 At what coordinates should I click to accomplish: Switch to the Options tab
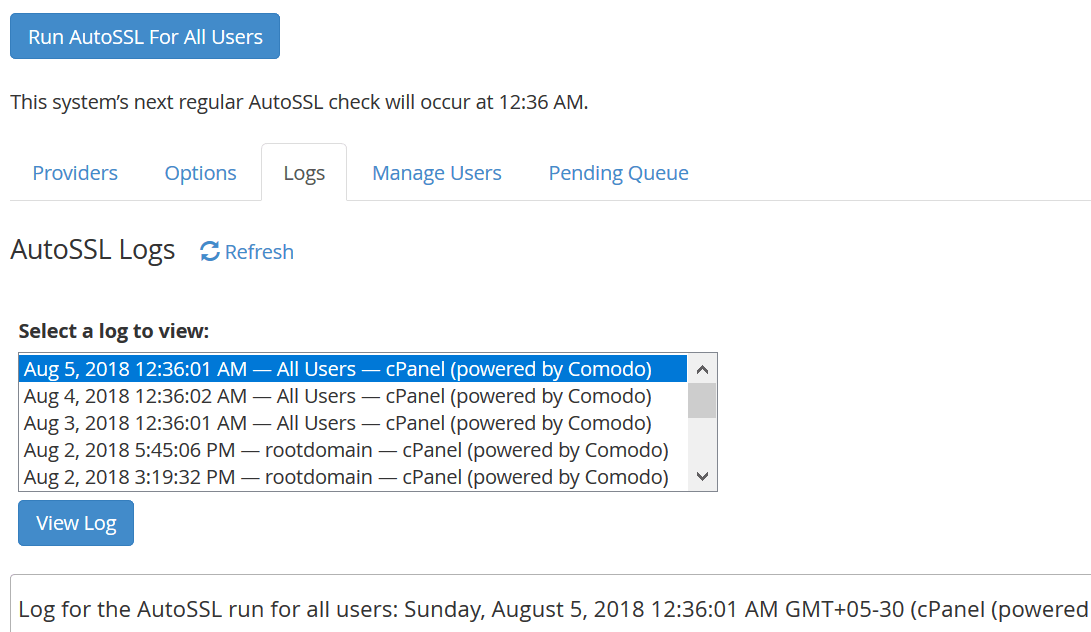[201, 173]
